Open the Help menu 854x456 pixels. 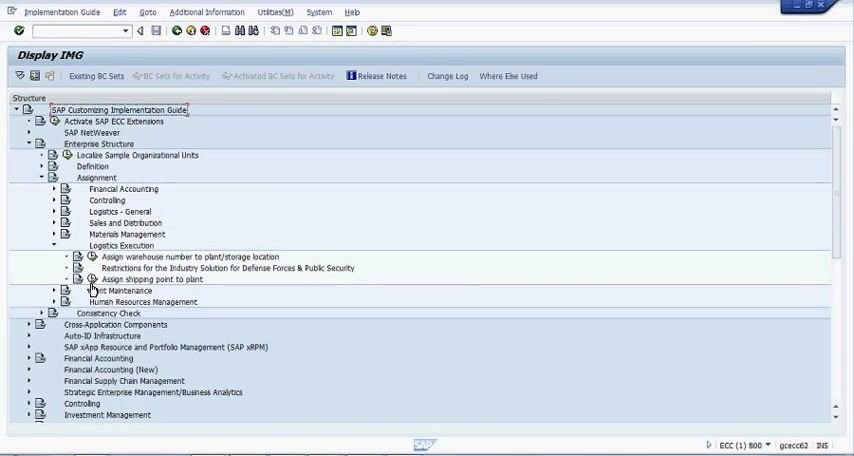point(352,12)
